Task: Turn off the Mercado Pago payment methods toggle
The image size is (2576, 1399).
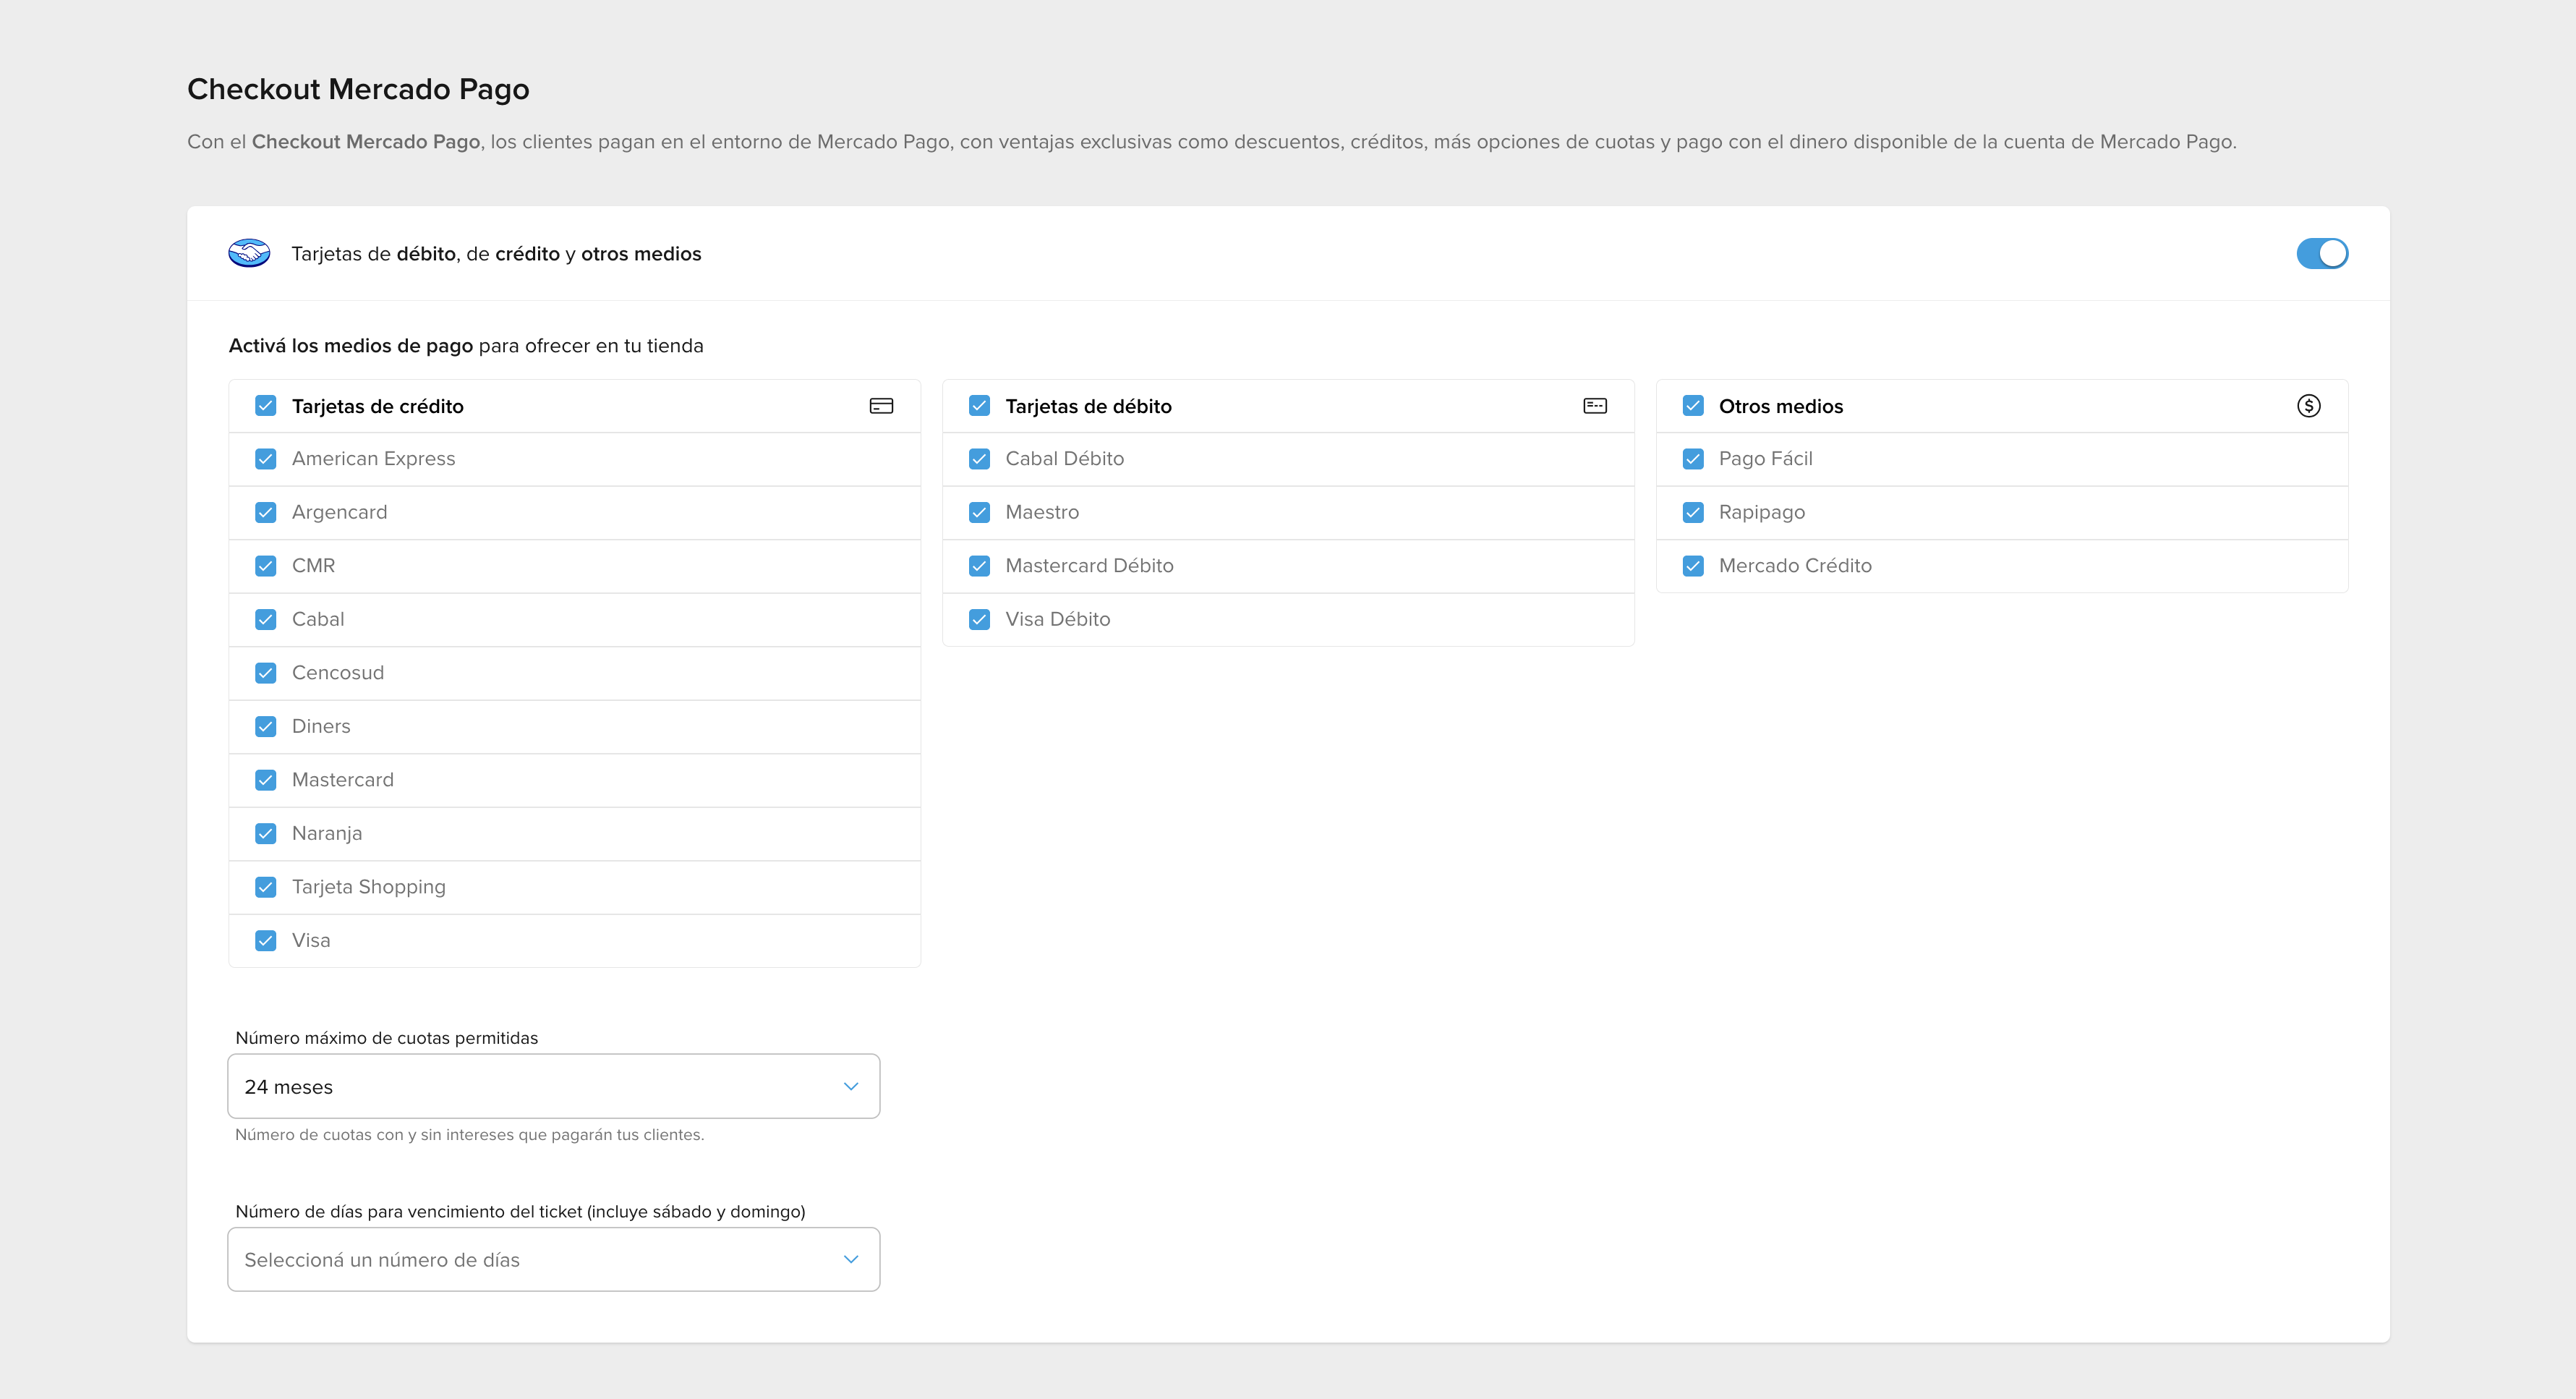Action: click(x=2322, y=254)
